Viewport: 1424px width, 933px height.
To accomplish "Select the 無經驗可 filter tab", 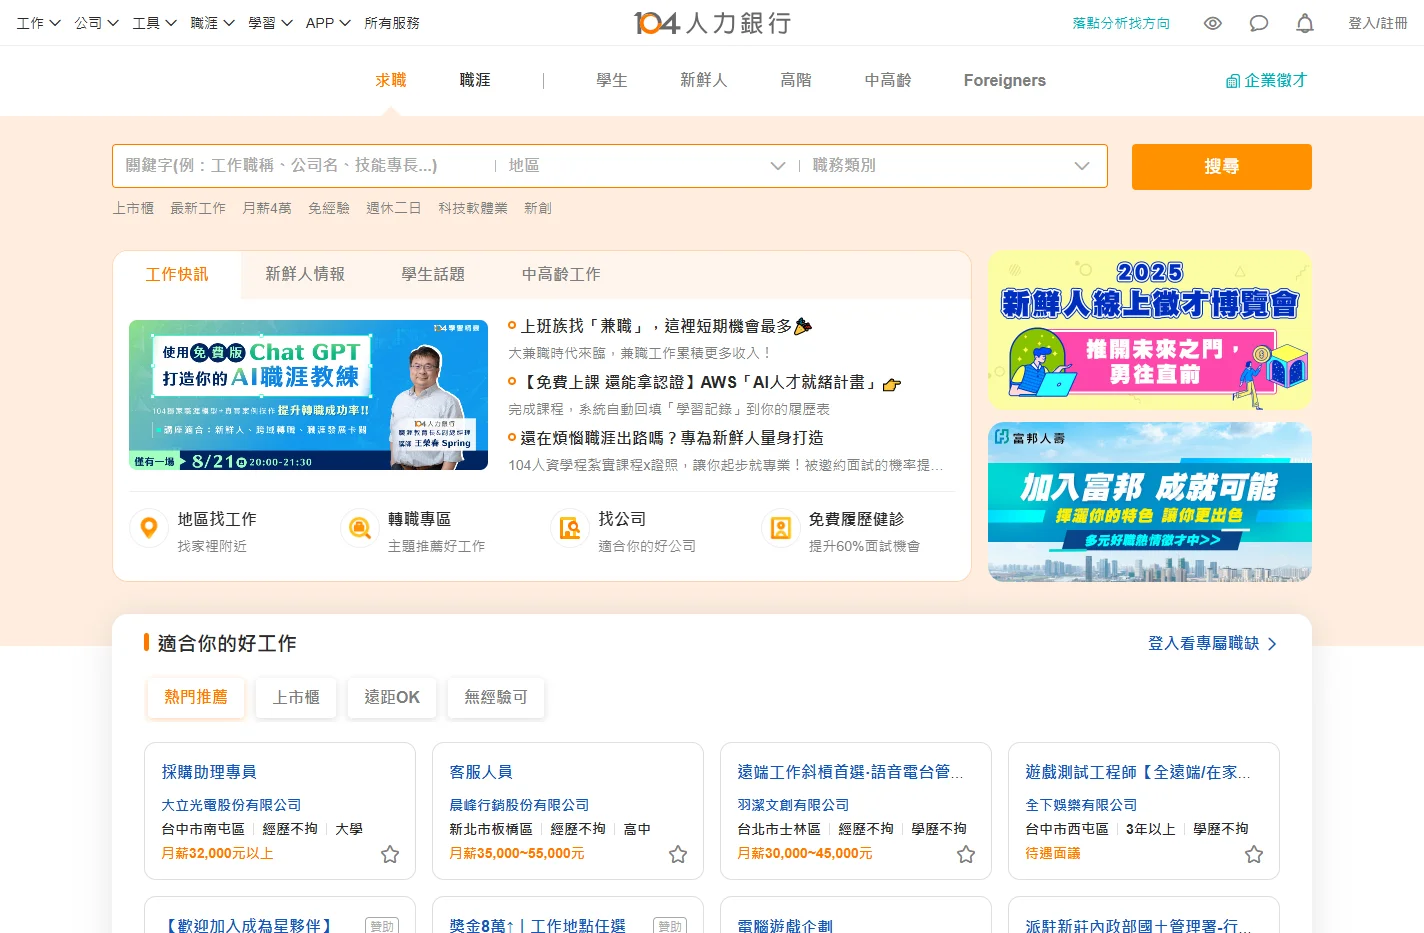I will click(x=496, y=697).
